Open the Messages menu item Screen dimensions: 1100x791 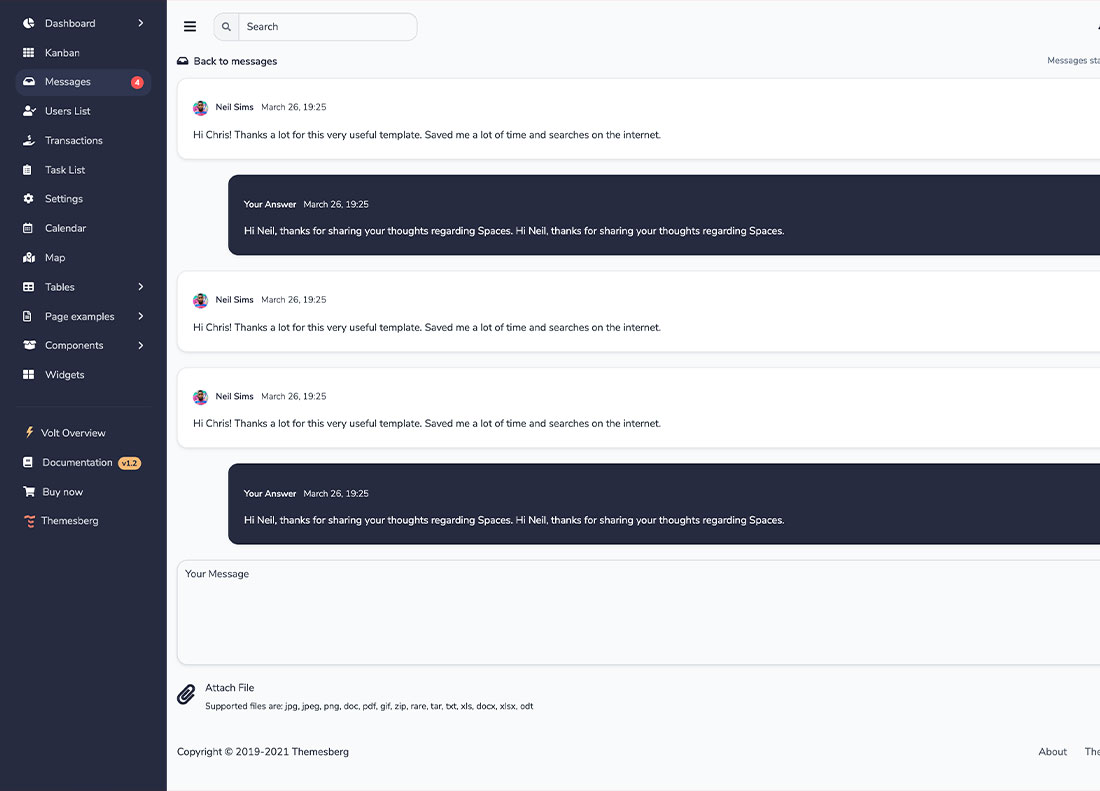[83, 82]
